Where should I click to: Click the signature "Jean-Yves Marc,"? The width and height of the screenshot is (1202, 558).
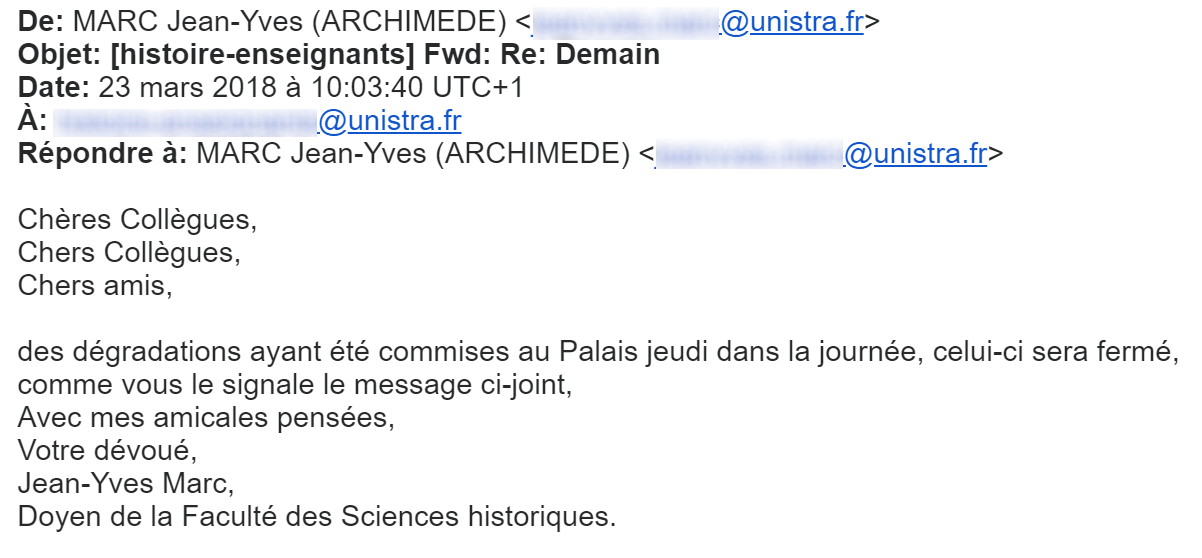click(125, 484)
